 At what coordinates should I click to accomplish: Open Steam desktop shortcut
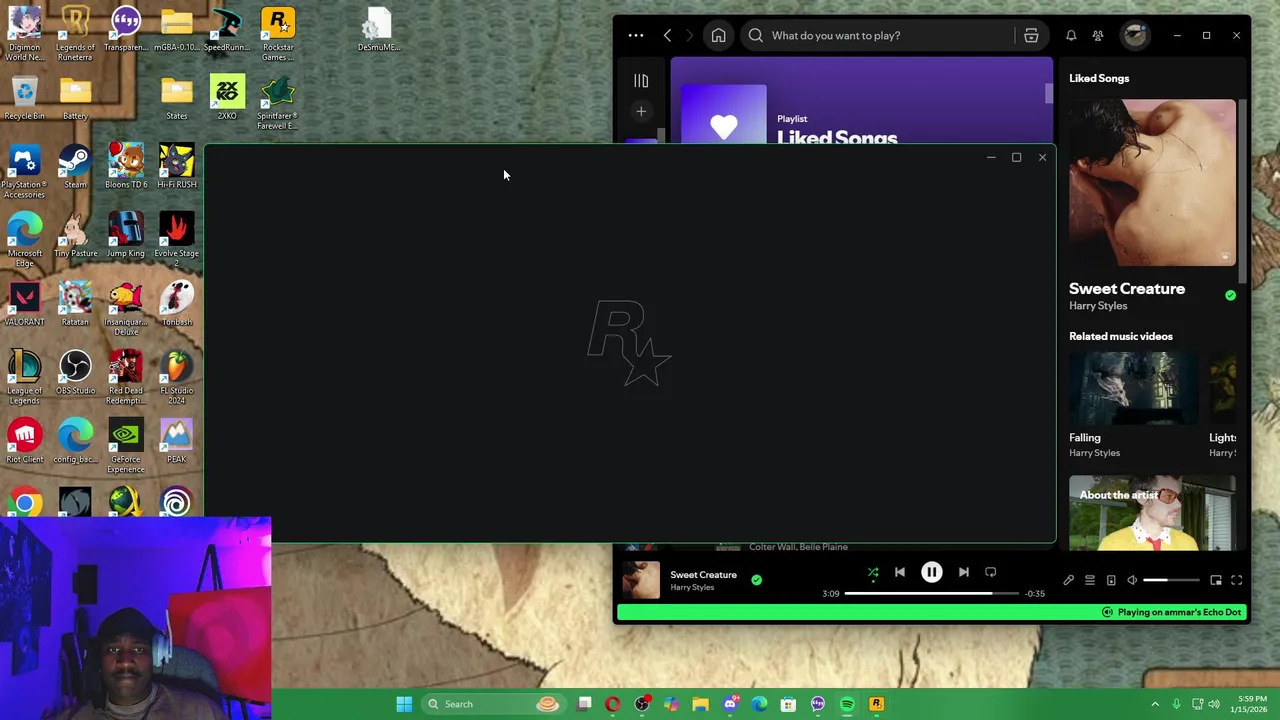pos(75,166)
